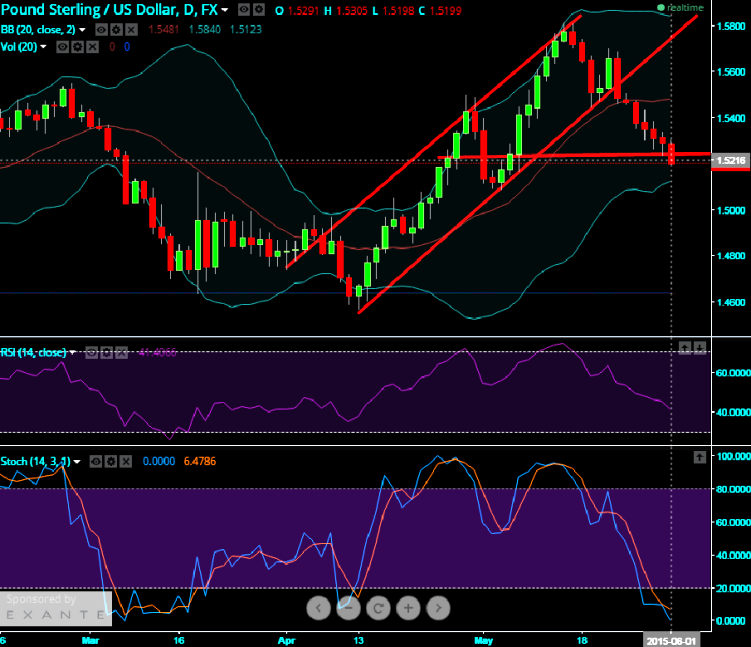The image size is (751, 647).
Task: Remove the BB indicator with its X icon
Action: (132, 30)
